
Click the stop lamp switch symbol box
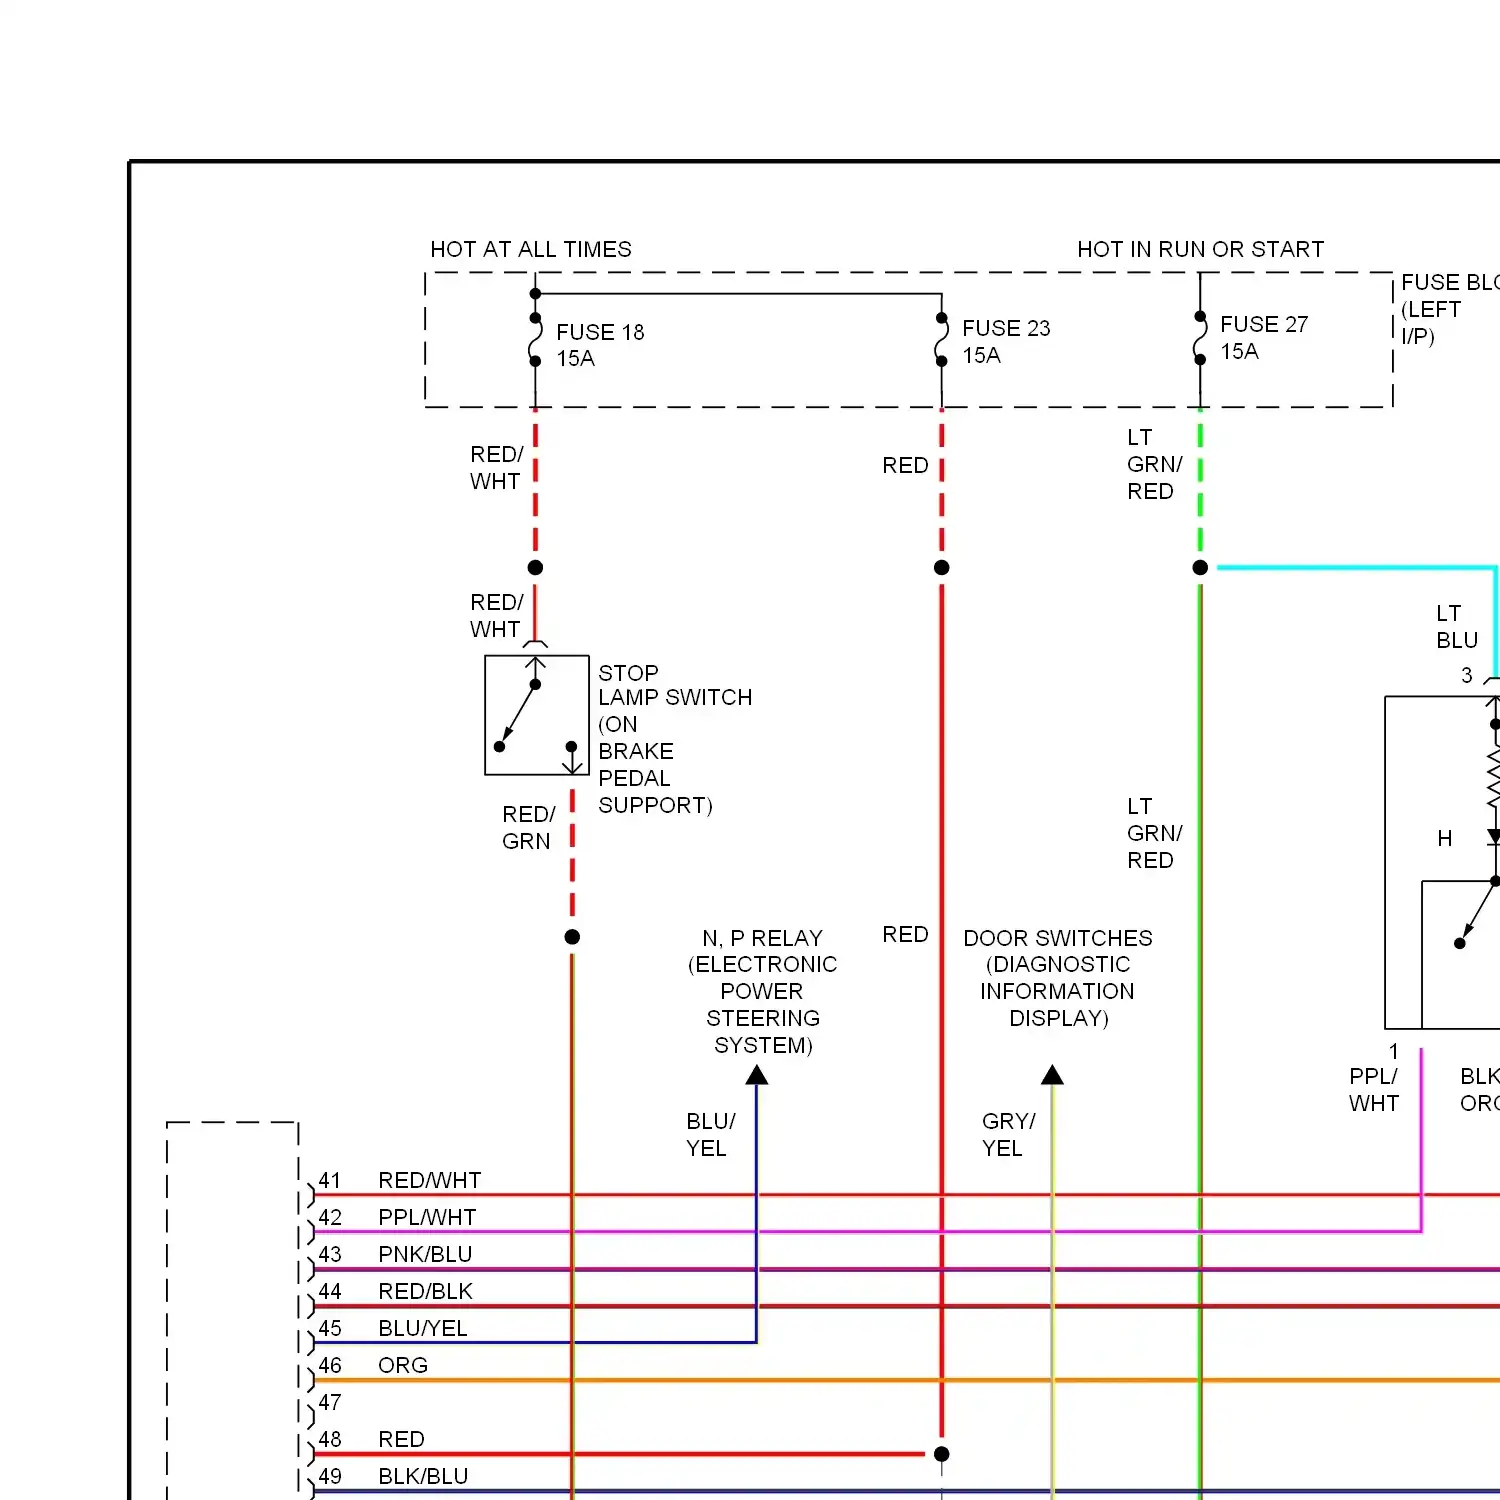[x=537, y=715]
